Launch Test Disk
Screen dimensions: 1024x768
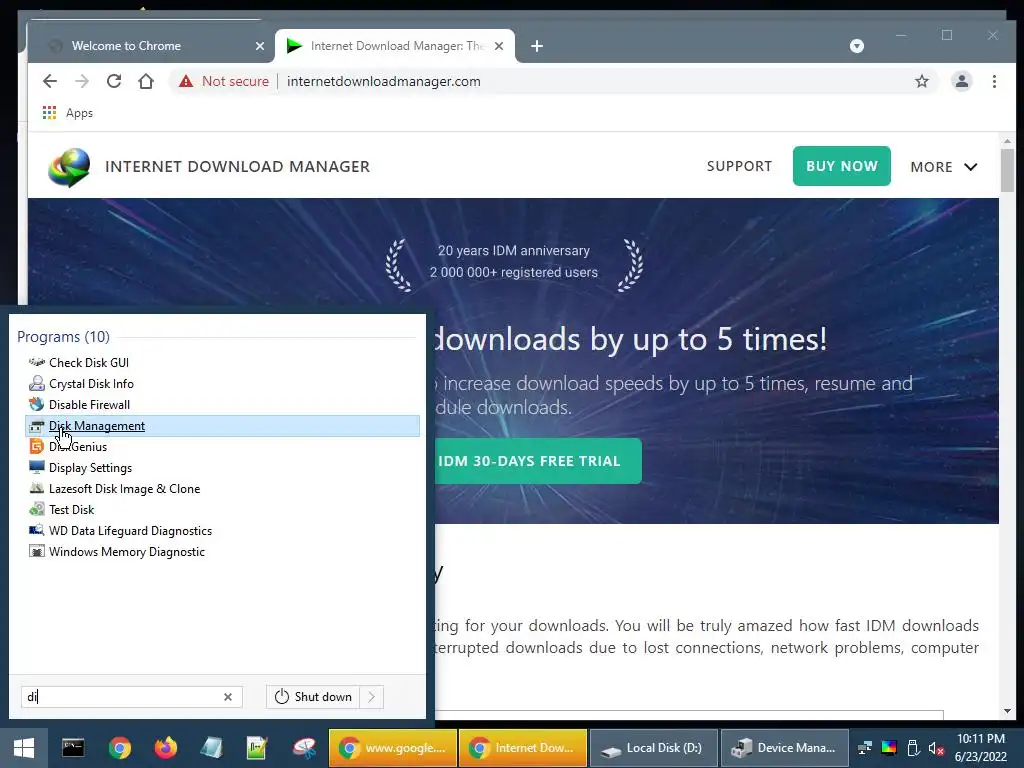pos(71,509)
